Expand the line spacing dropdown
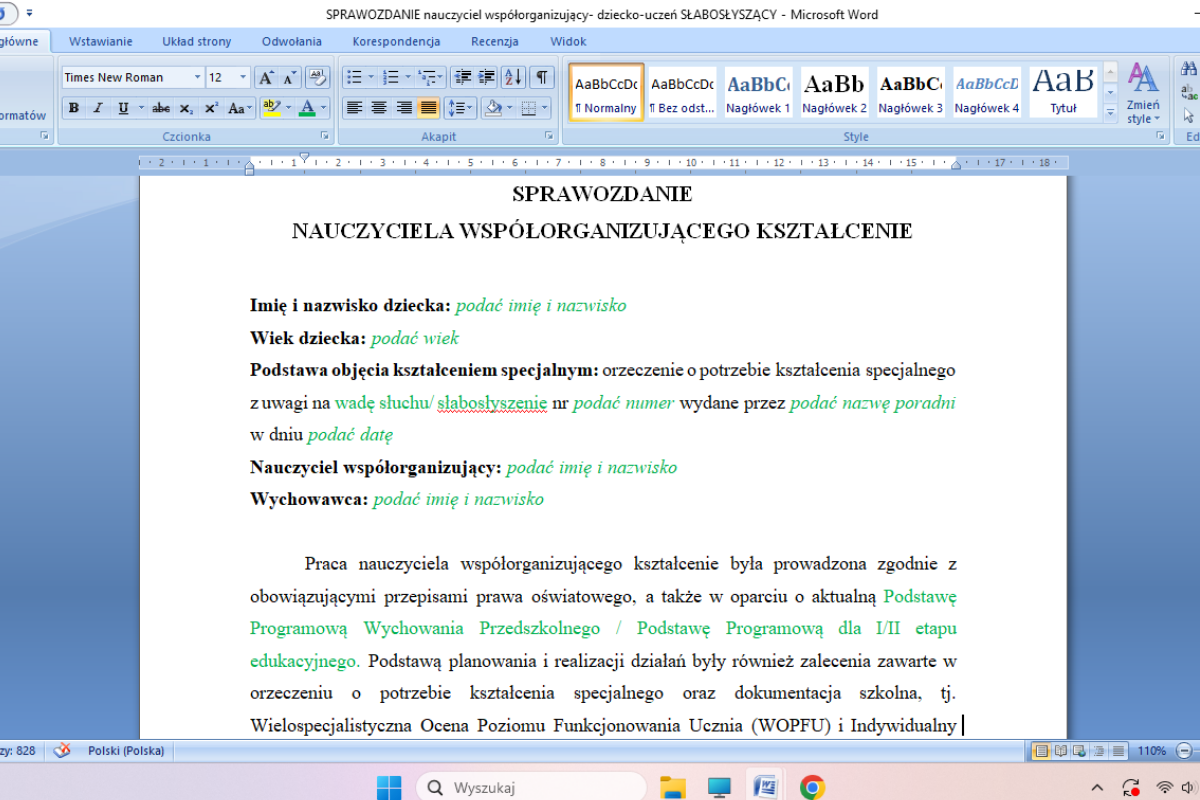 click(471, 108)
